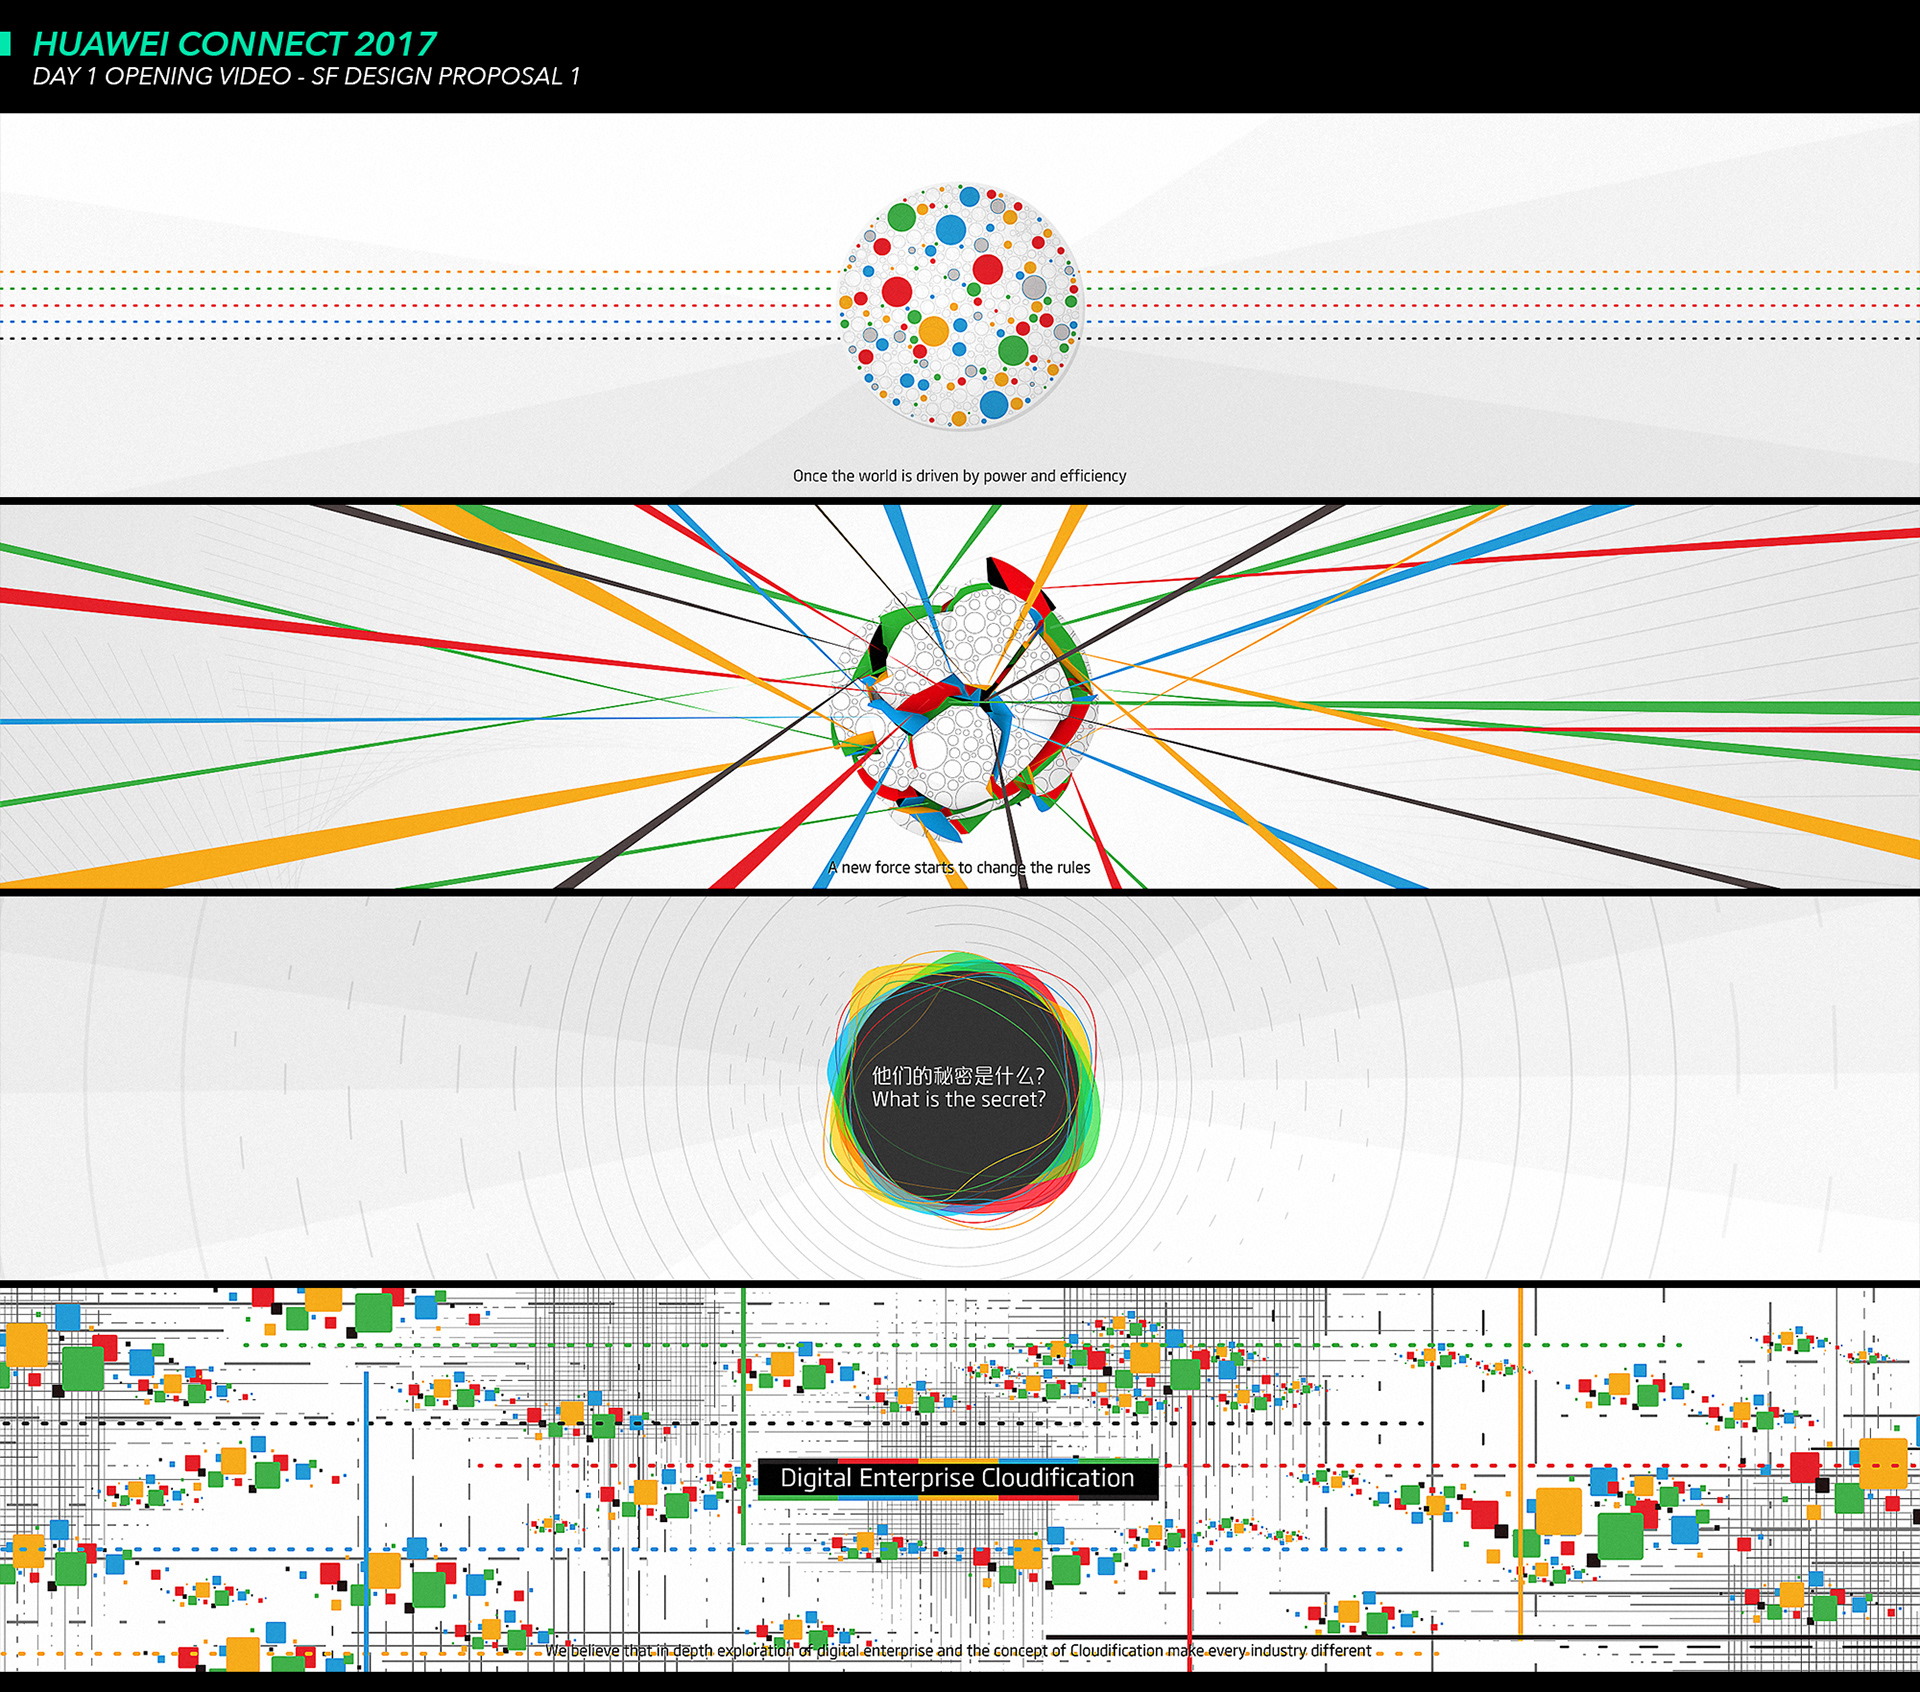
Task: Click the large orange square at top-left of the fourth frame
Action: tap(26, 1344)
